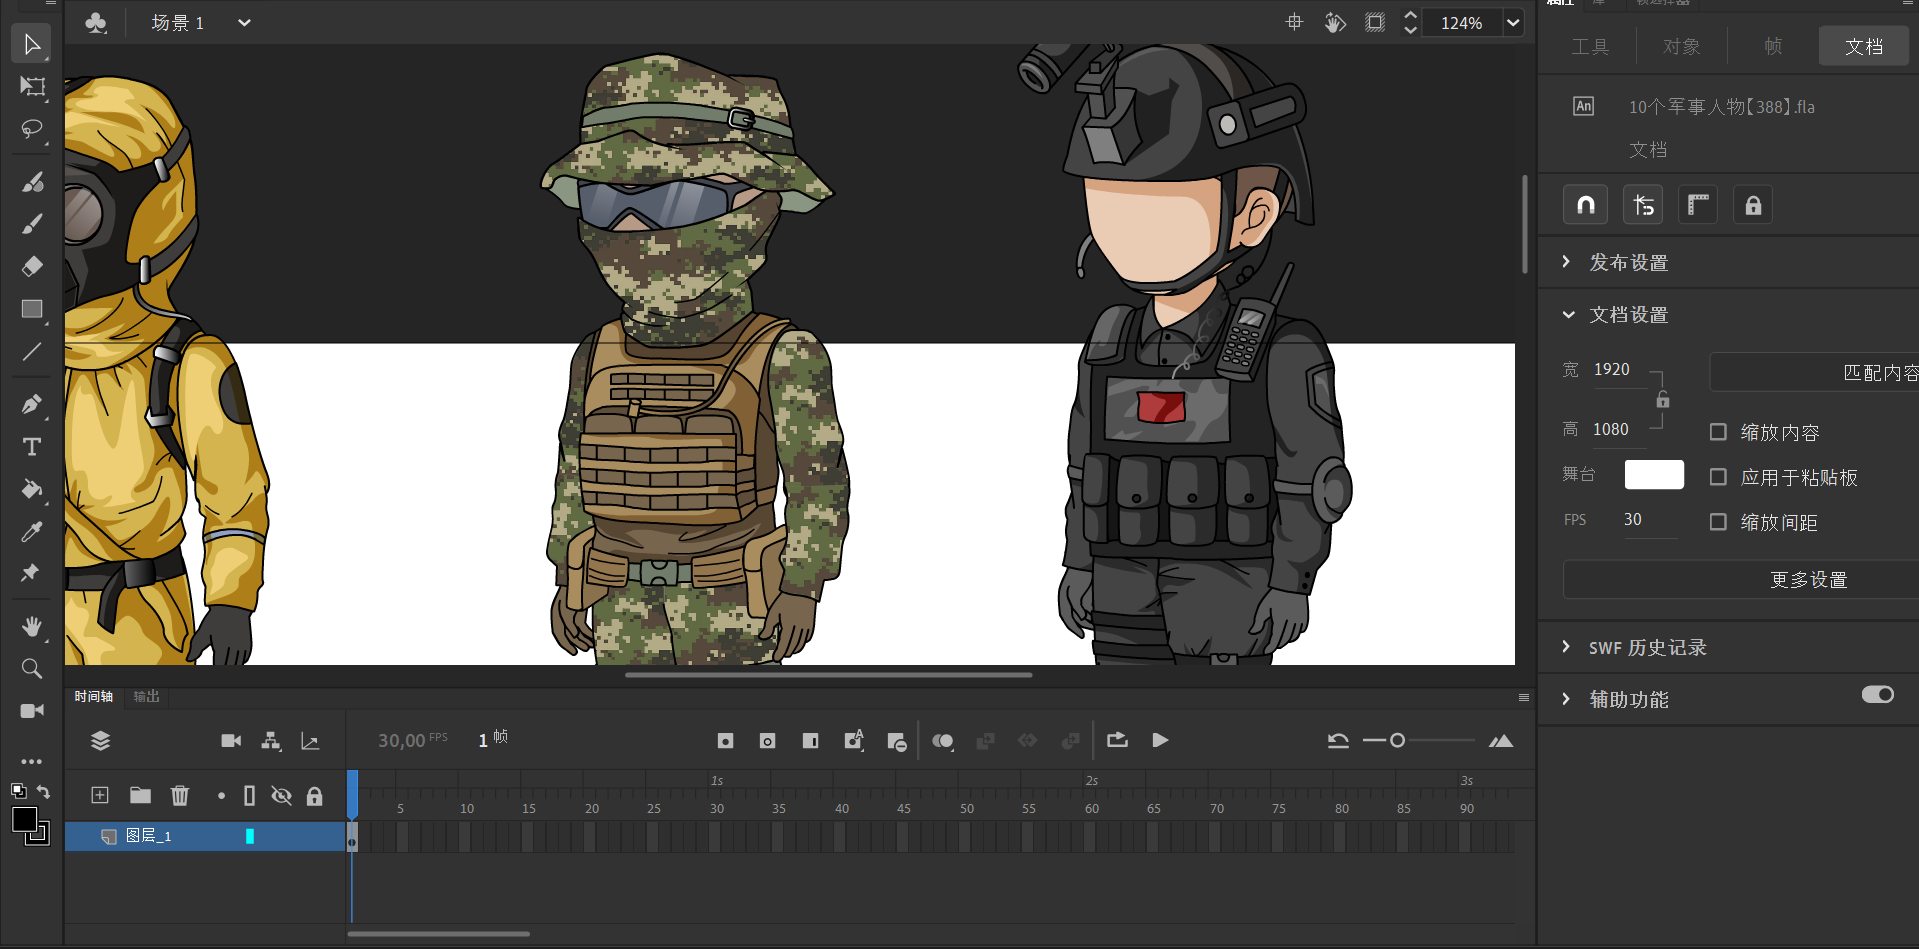The image size is (1919, 949).
Task: Enable the 缩放内容 checkbox
Action: tap(1718, 432)
